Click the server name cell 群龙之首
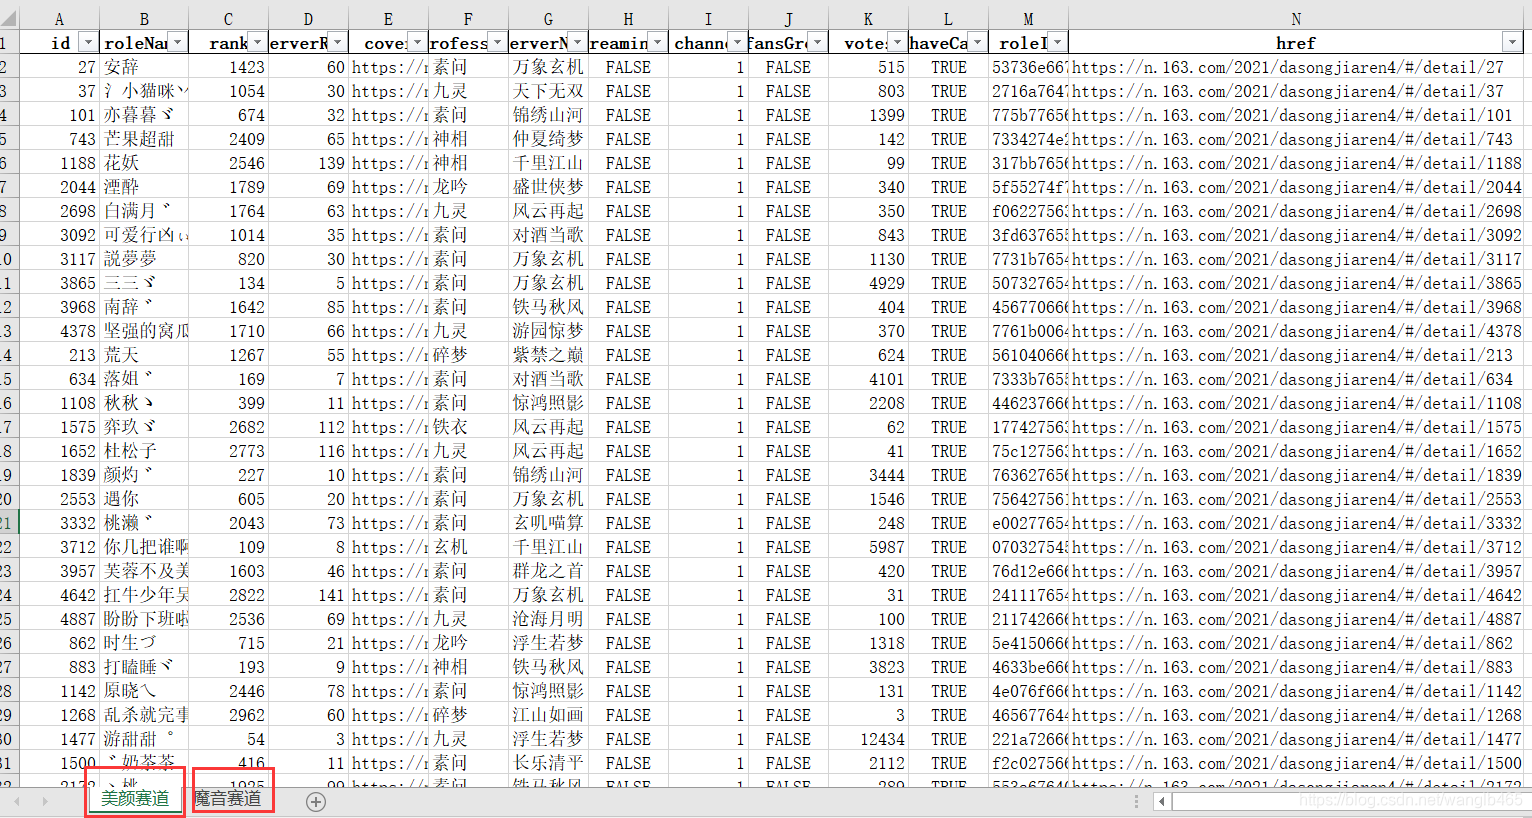The height and width of the screenshot is (818, 1532). coord(548,571)
